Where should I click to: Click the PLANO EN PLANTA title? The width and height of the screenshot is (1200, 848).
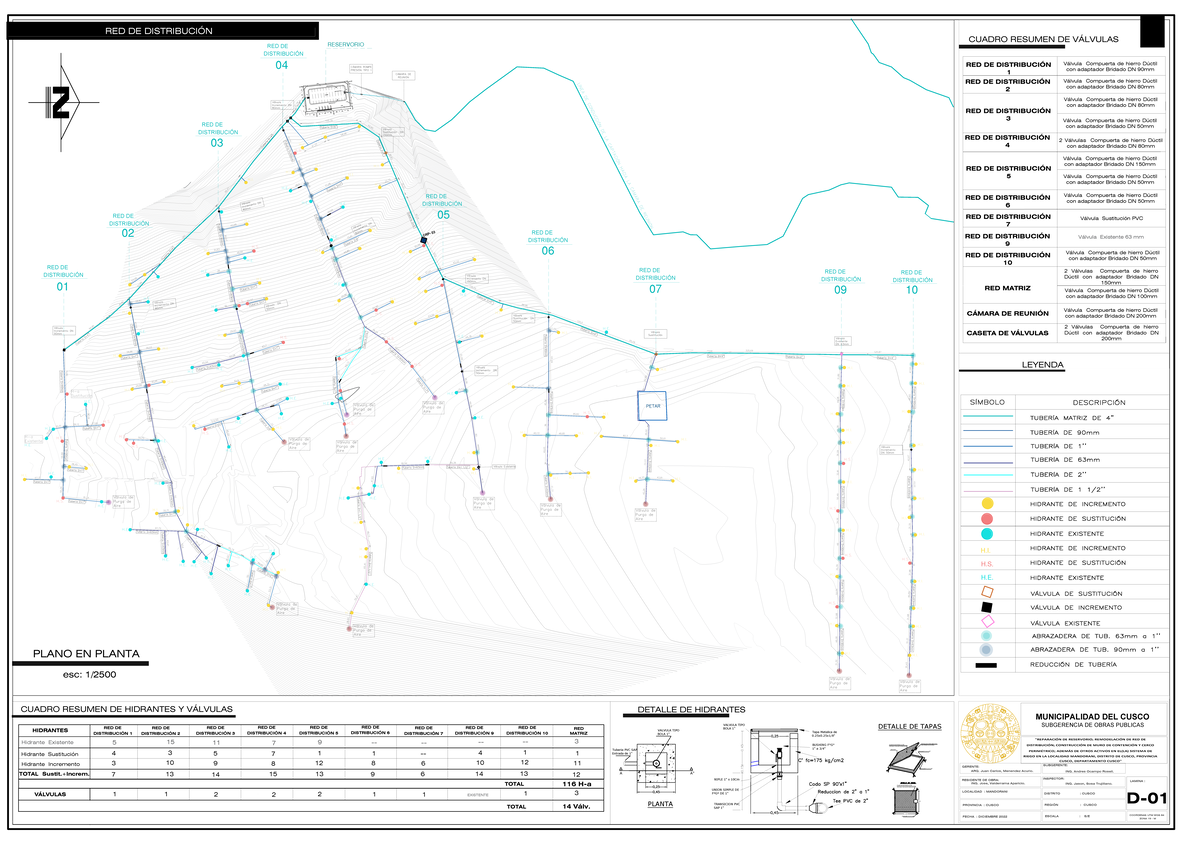point(87,655)
